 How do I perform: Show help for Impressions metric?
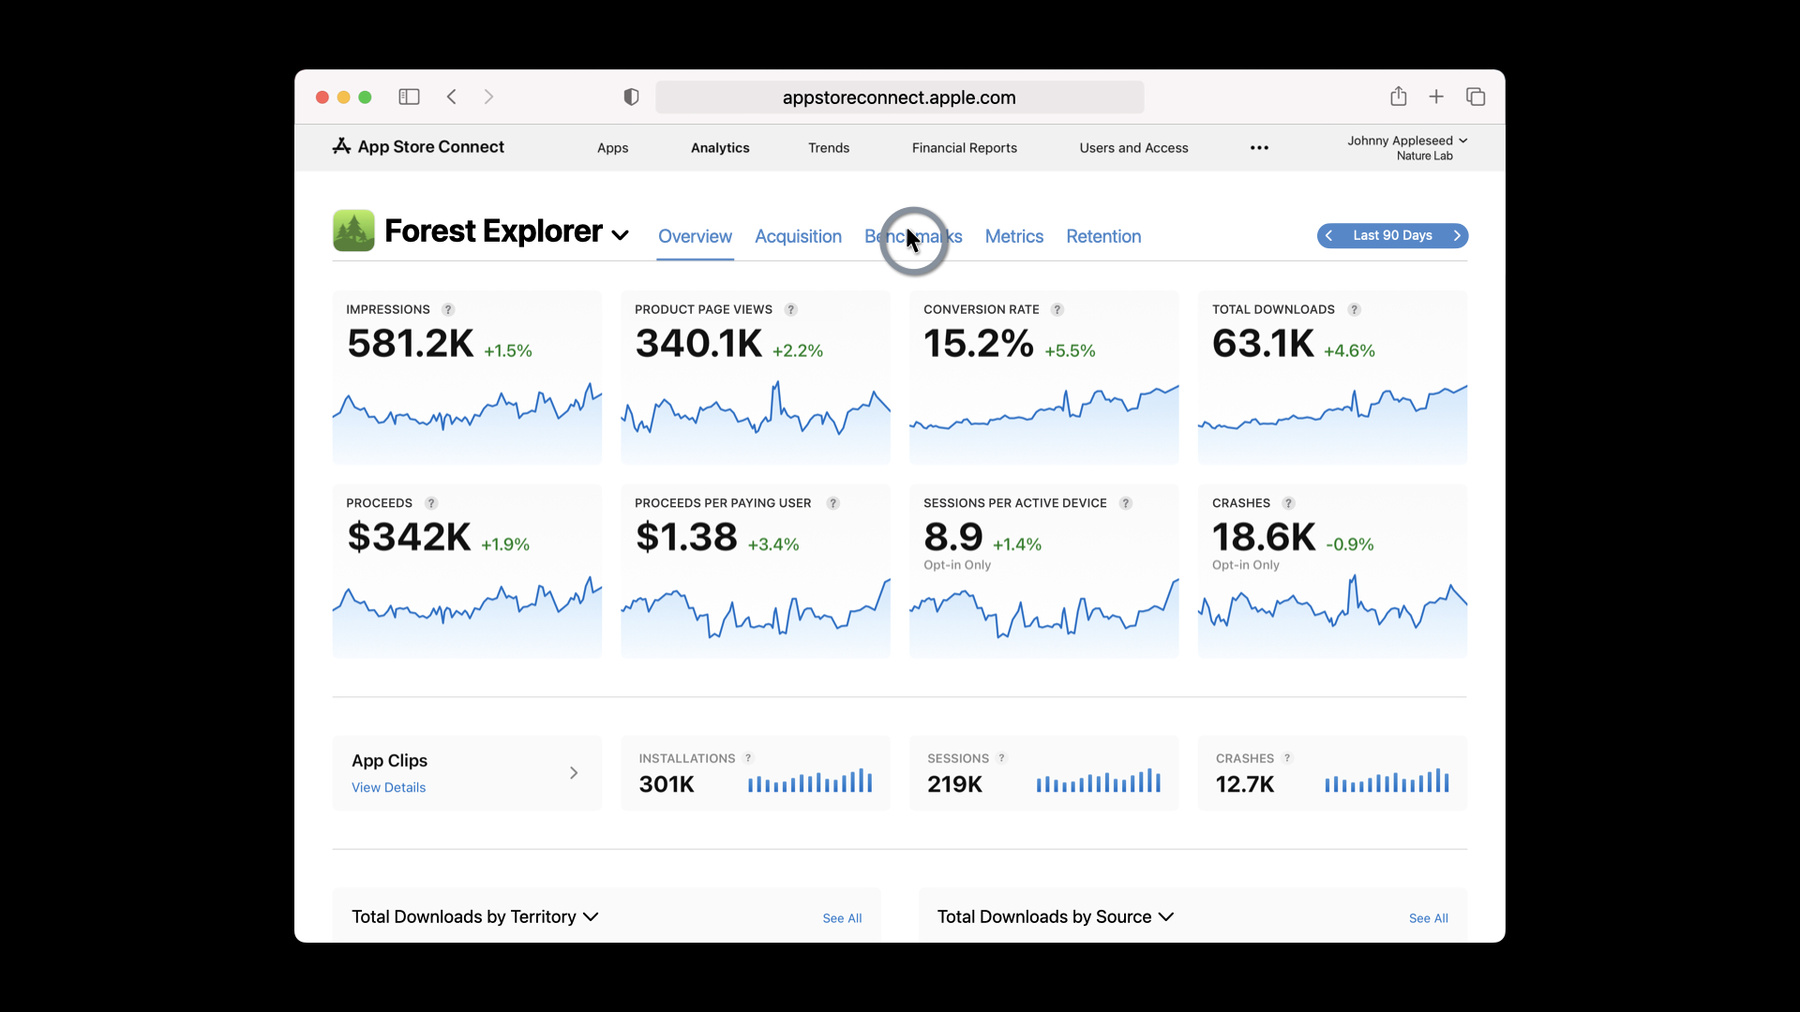click(448, 310)
